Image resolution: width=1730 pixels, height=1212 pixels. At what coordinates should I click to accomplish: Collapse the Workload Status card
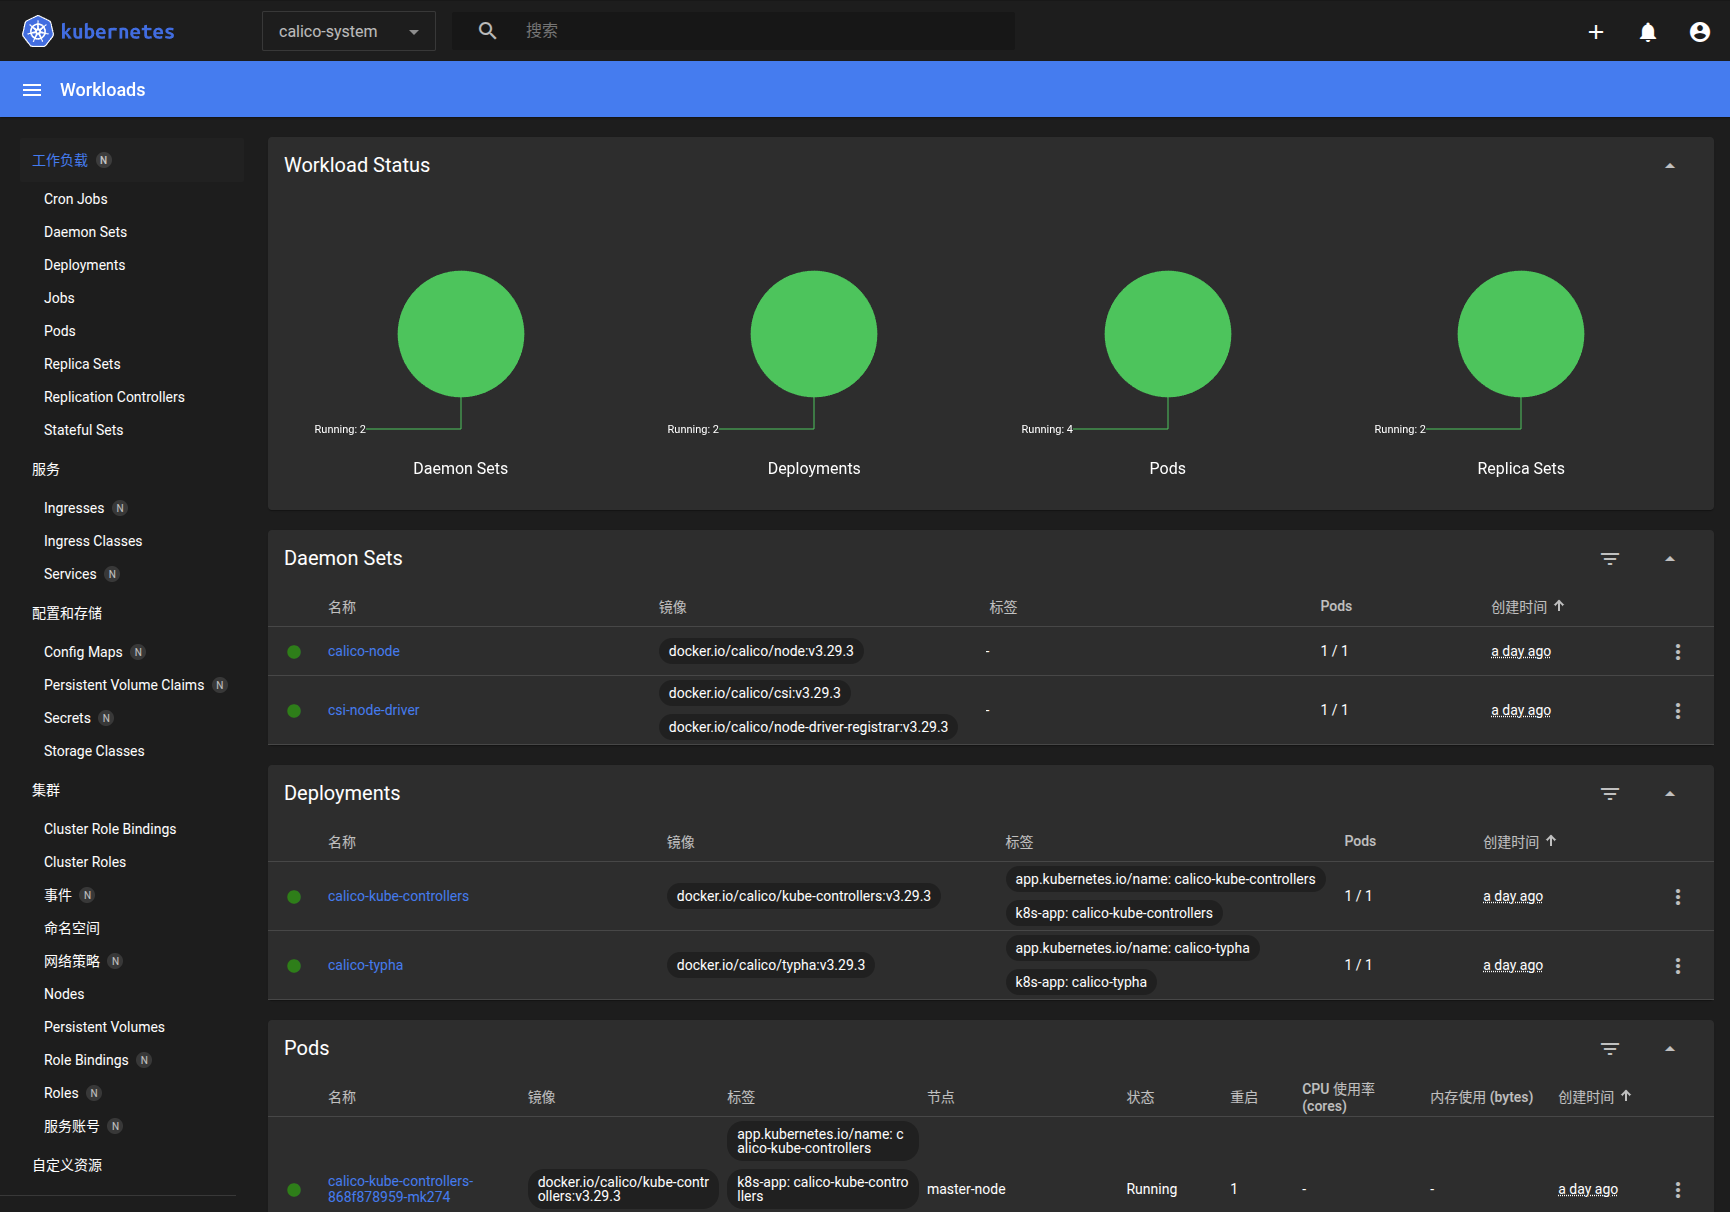pos(1670,166)
